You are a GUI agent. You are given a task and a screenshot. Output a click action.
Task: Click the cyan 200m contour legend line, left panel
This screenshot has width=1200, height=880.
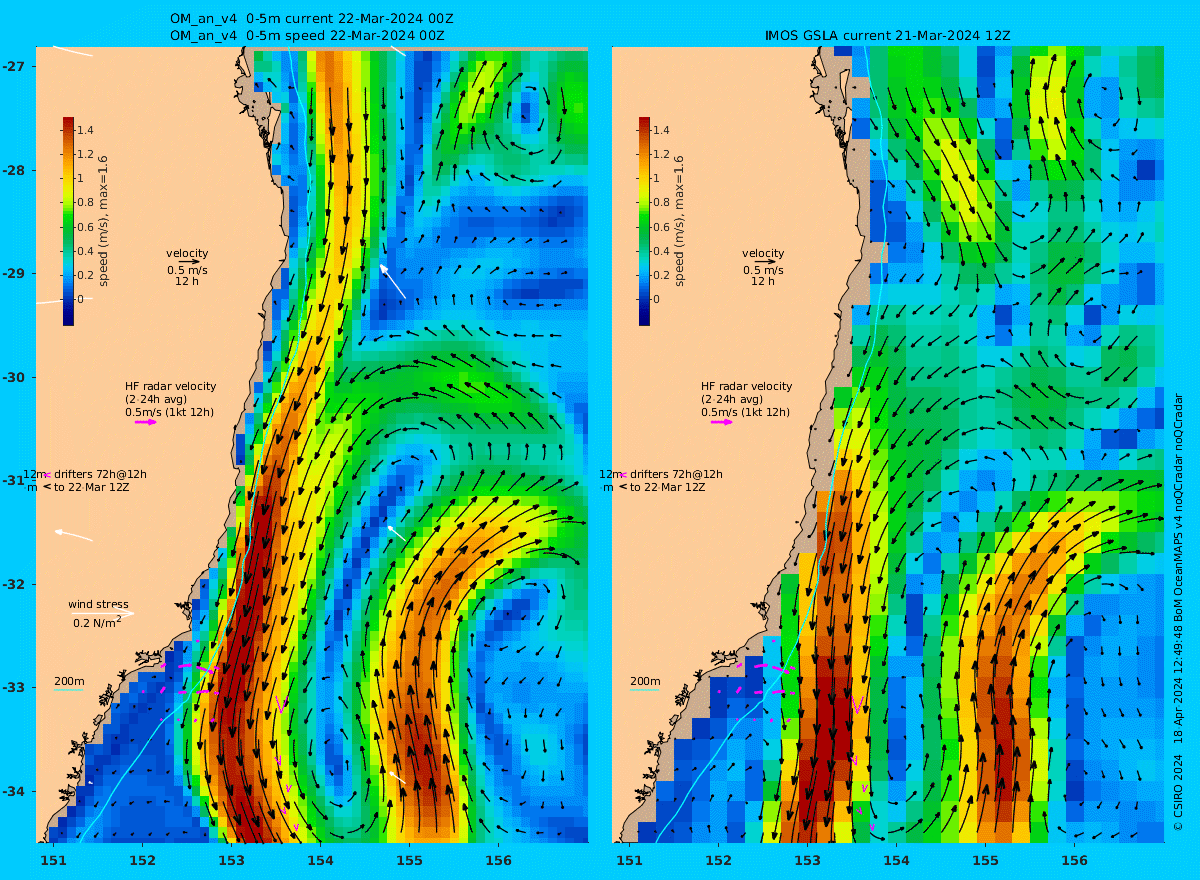tap(69, 690)
